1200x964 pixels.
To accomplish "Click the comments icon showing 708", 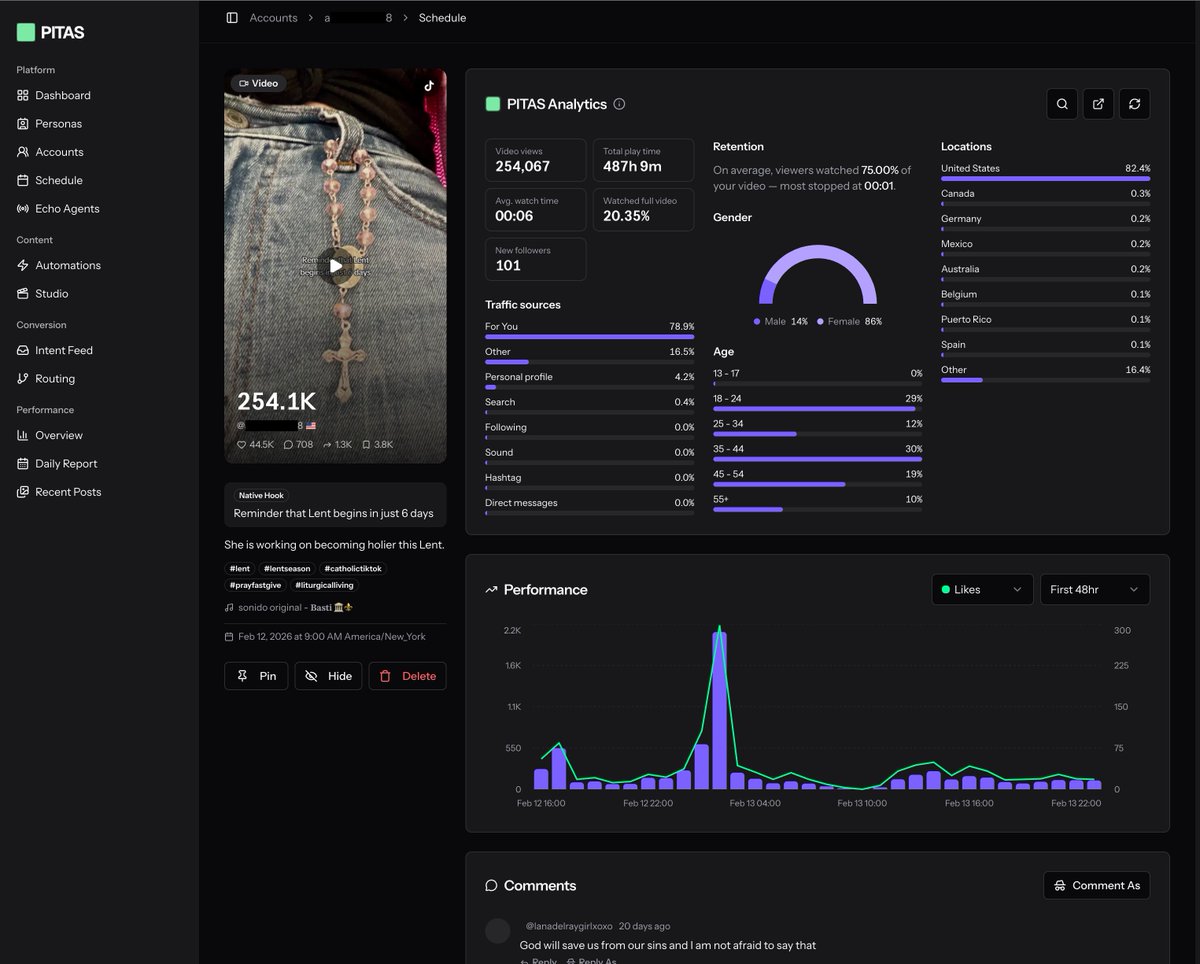I will point(288,444).
